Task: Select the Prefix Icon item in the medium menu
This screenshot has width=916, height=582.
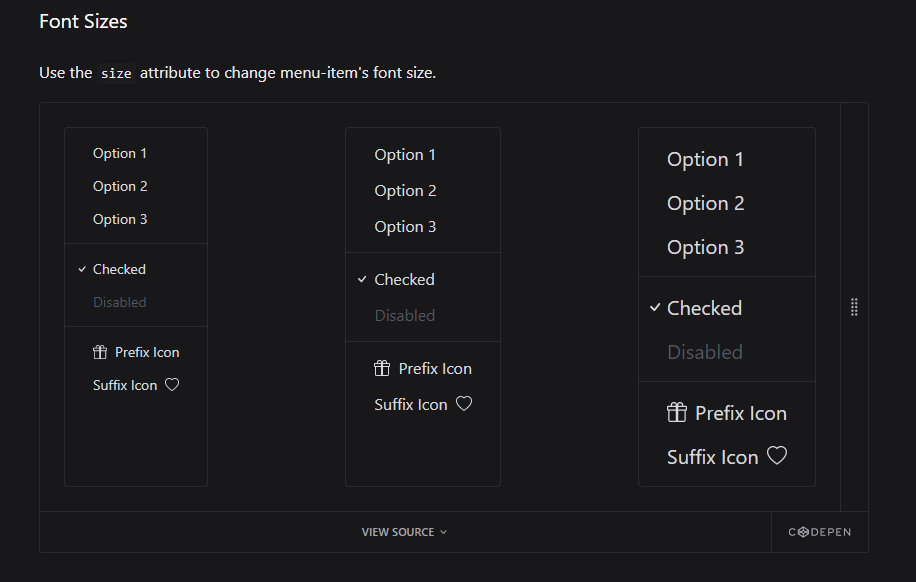Action: coord(436,368)
